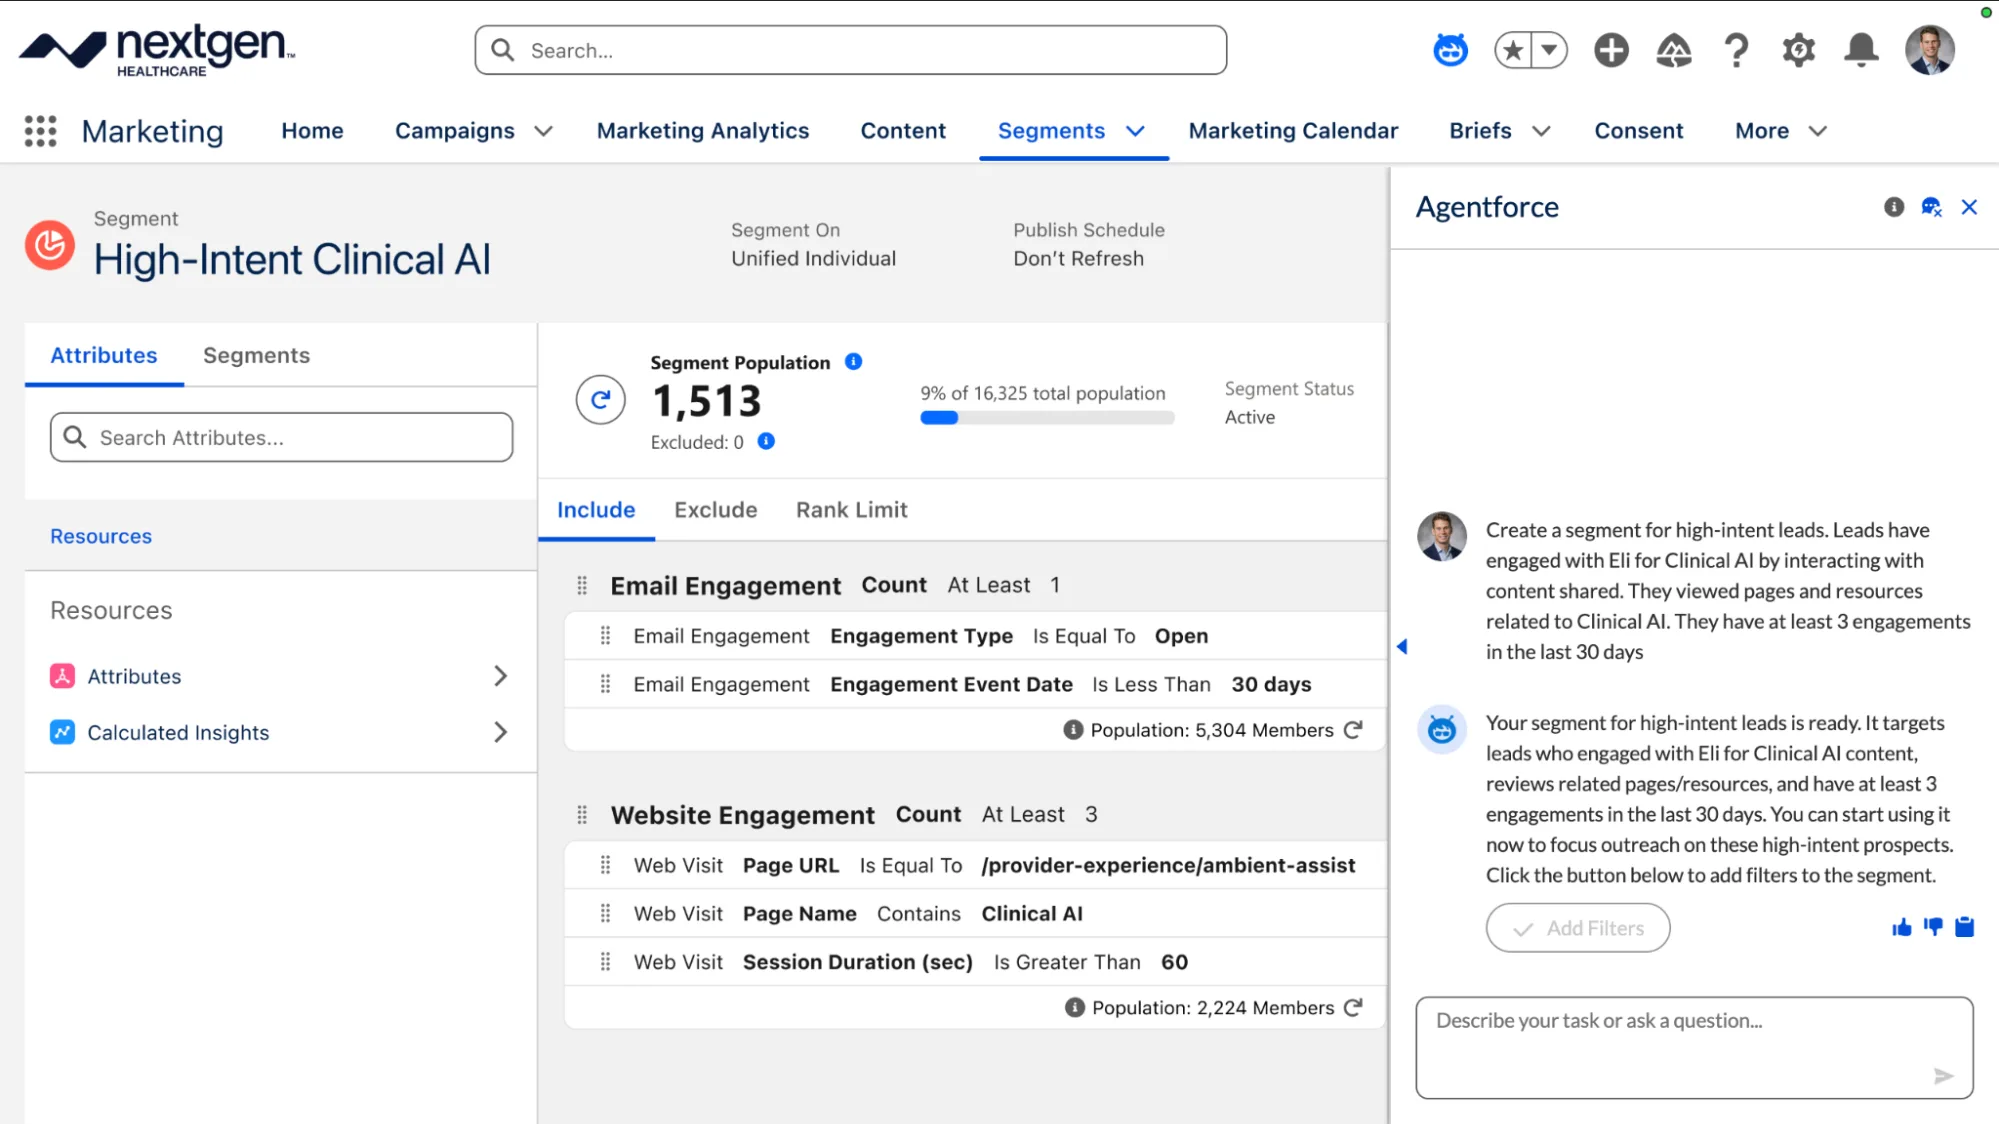Click drag handle on Page Name row

(x=605, y=913)
